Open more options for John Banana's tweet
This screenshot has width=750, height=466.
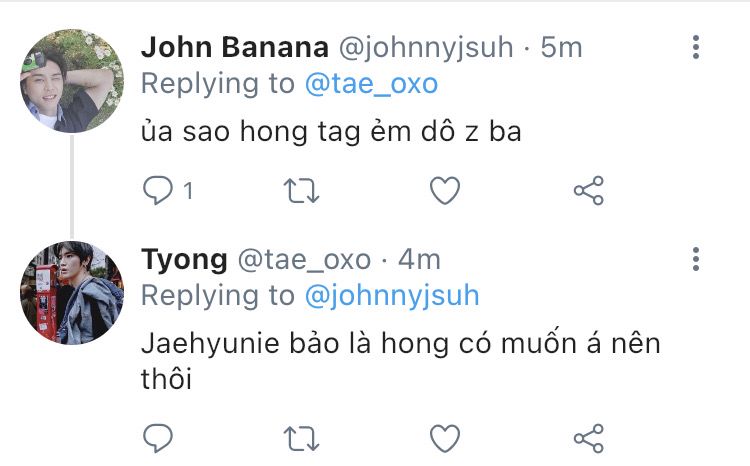click(696, 47)
